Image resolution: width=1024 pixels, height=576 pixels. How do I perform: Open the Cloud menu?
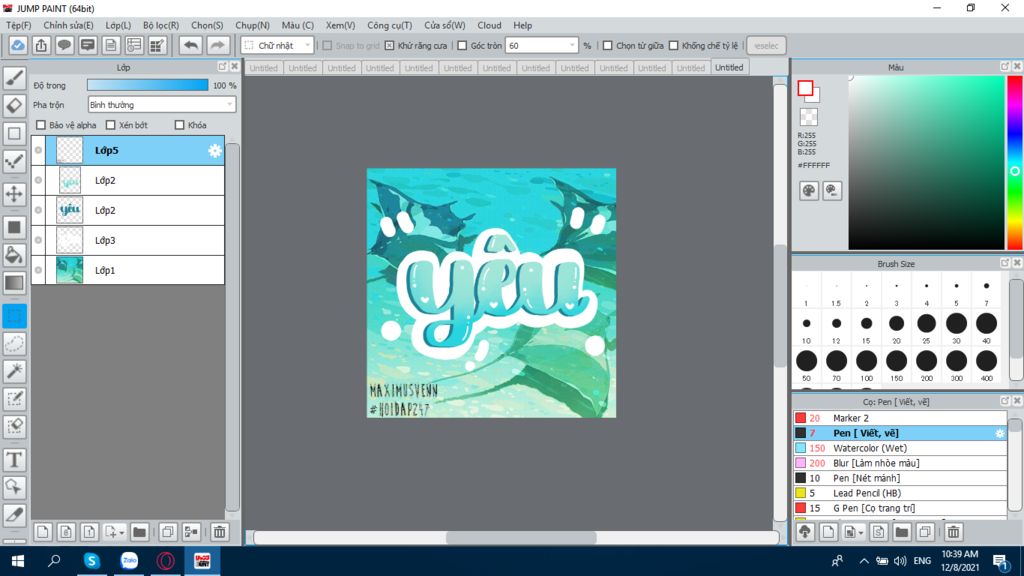coord(489,25)
